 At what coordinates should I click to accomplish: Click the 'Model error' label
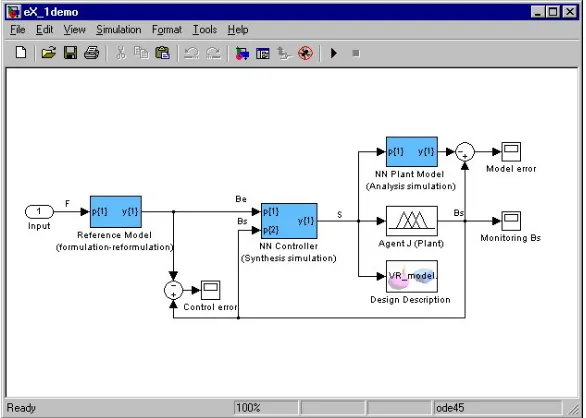(x=511, y=169)
